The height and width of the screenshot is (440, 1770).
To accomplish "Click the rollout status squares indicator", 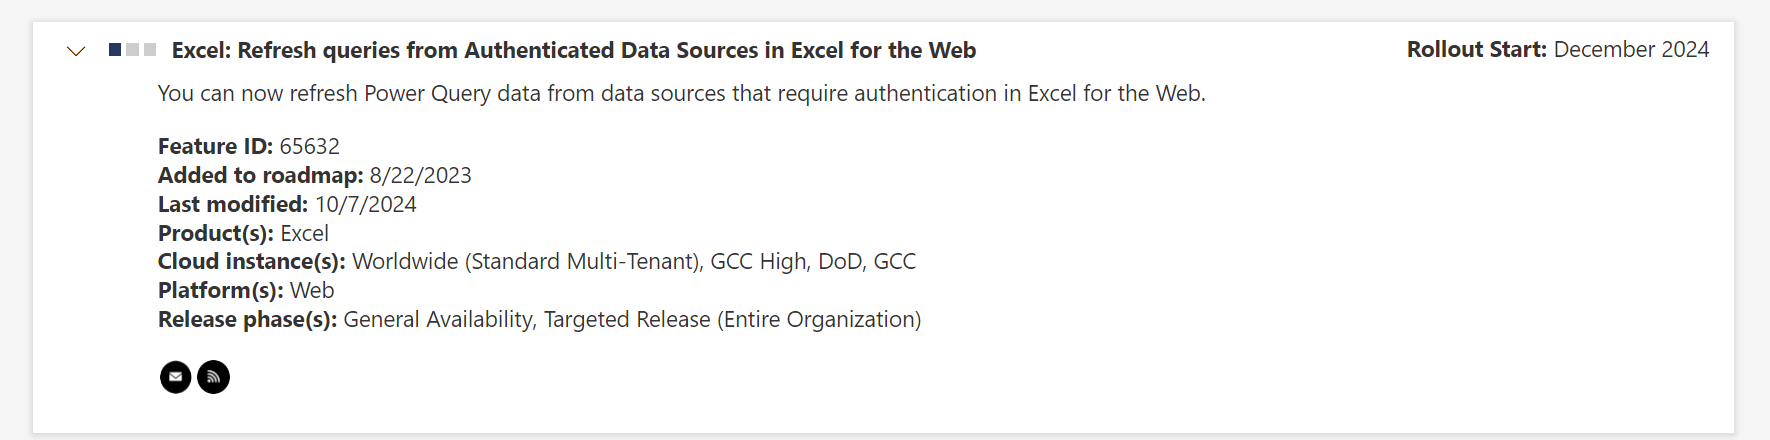I will tap(132, 50).
